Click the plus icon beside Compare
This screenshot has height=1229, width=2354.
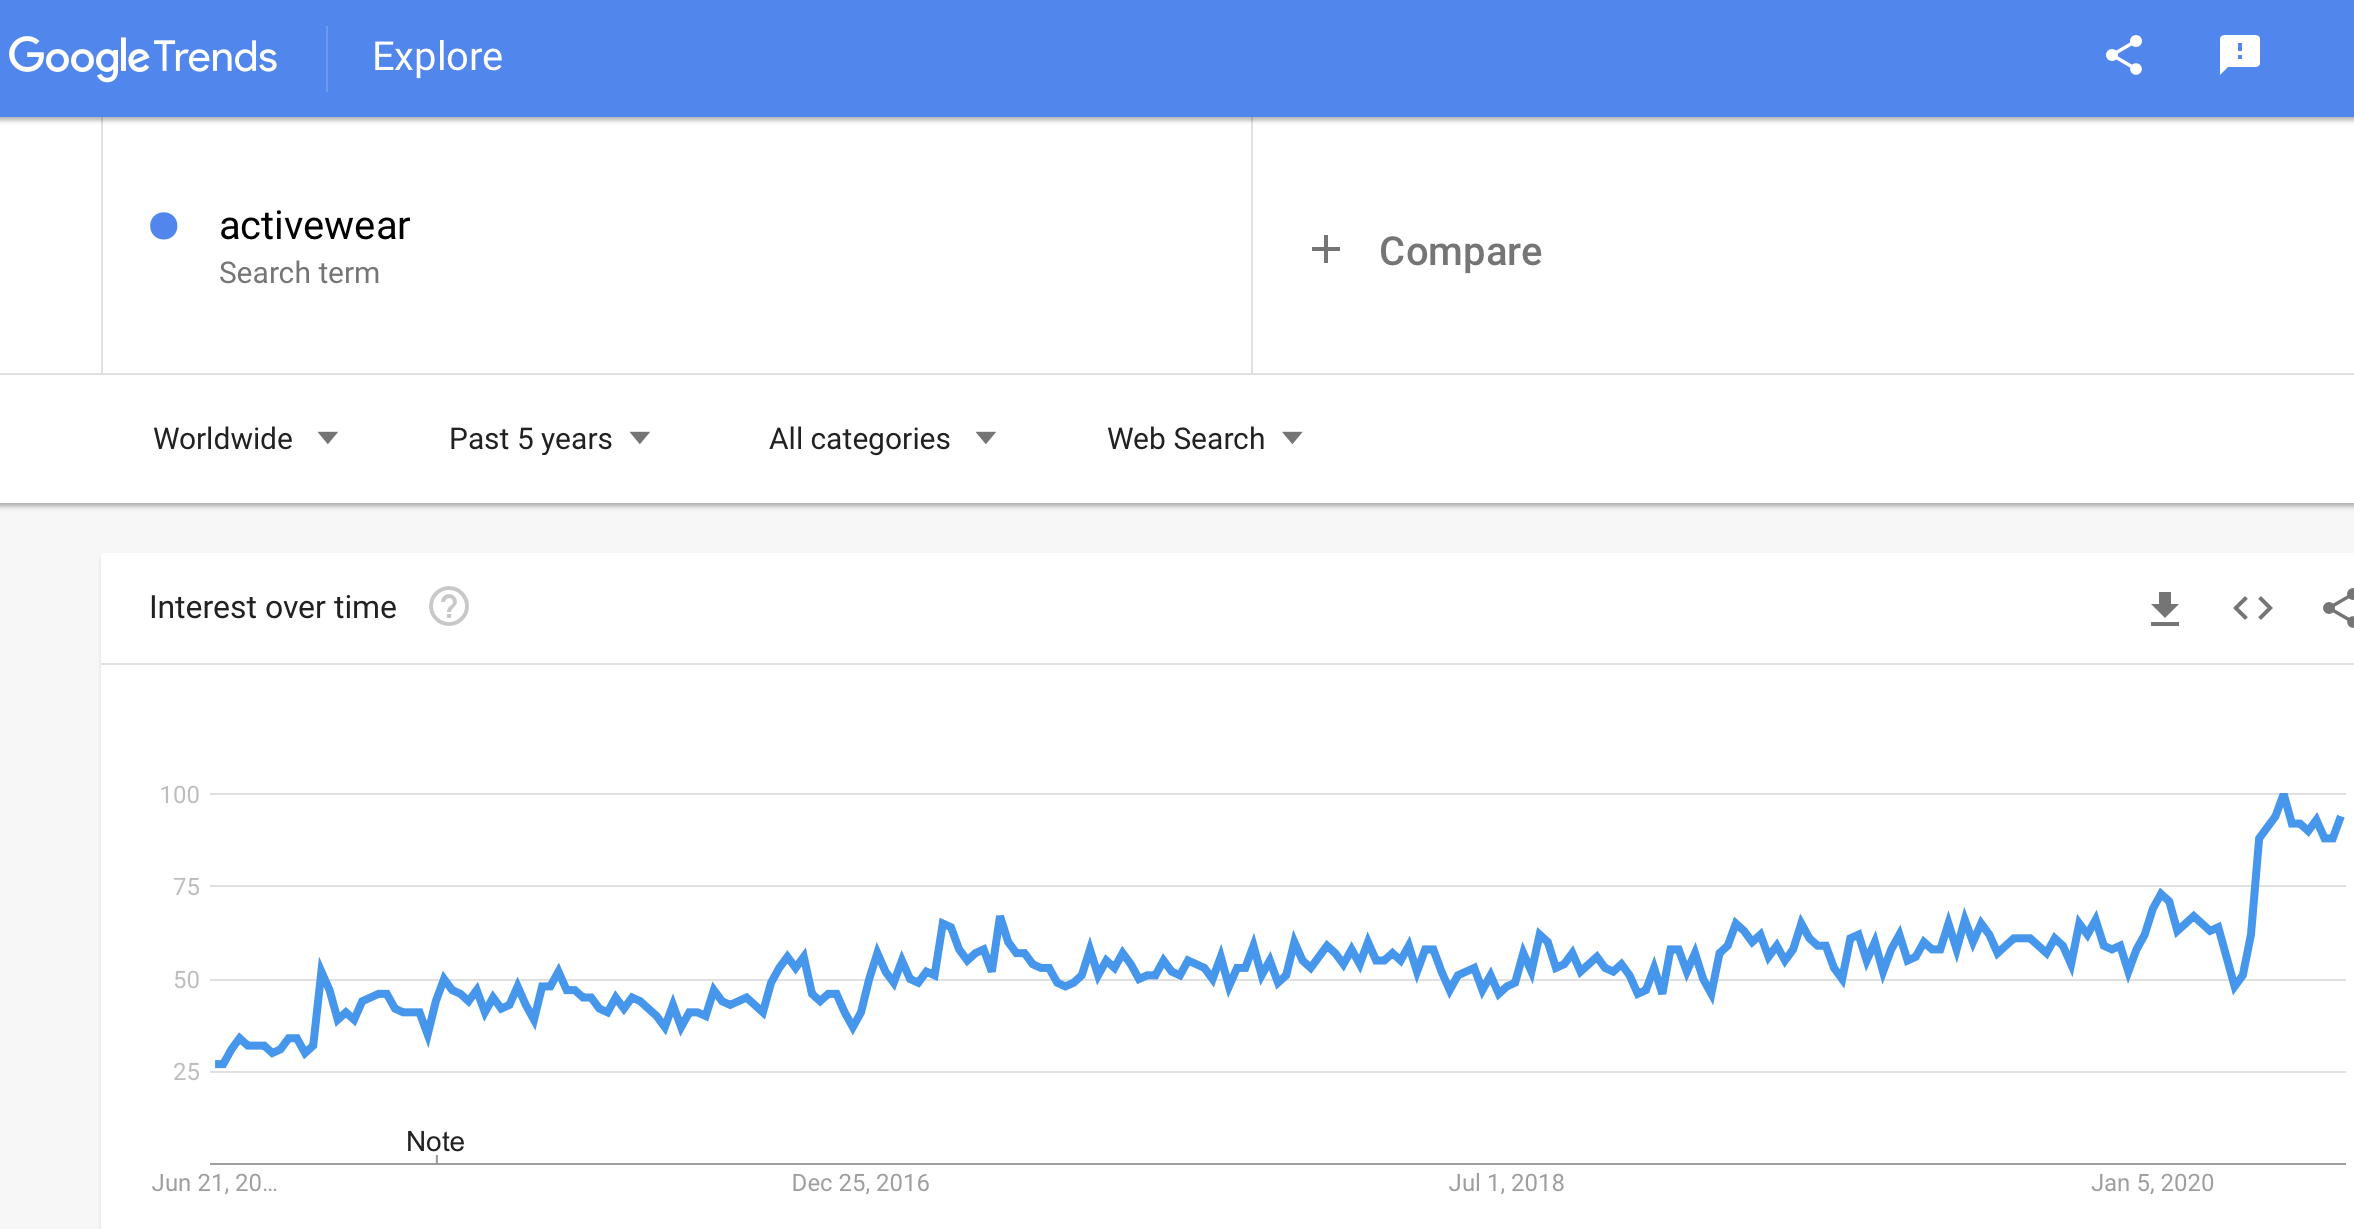point(1326,250)
